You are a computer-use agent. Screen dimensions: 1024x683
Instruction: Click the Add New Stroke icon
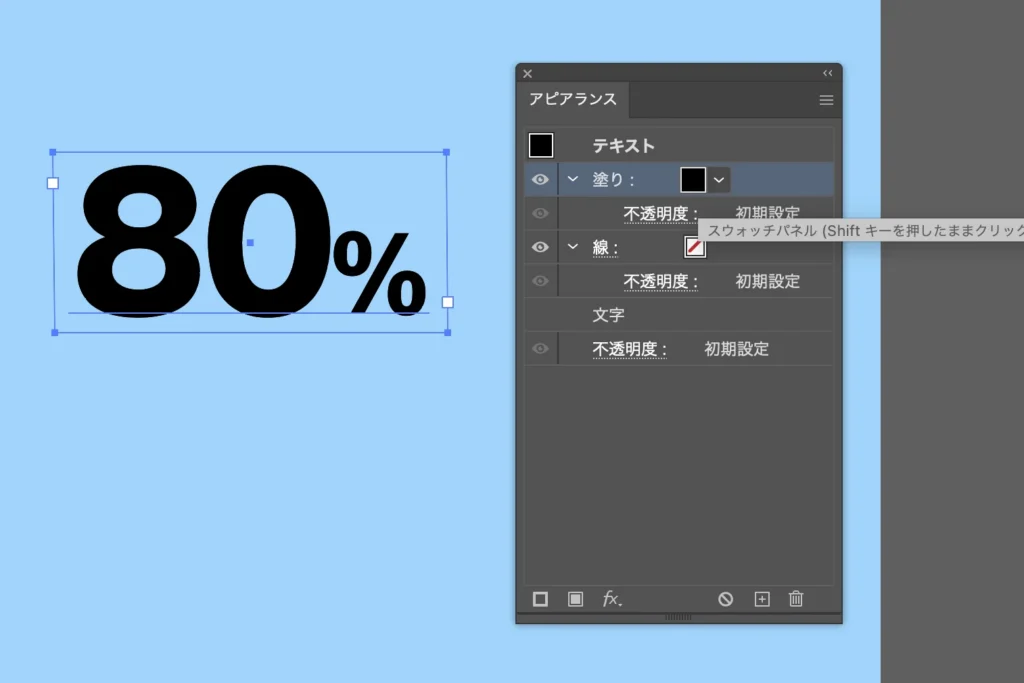pos(540,599)
